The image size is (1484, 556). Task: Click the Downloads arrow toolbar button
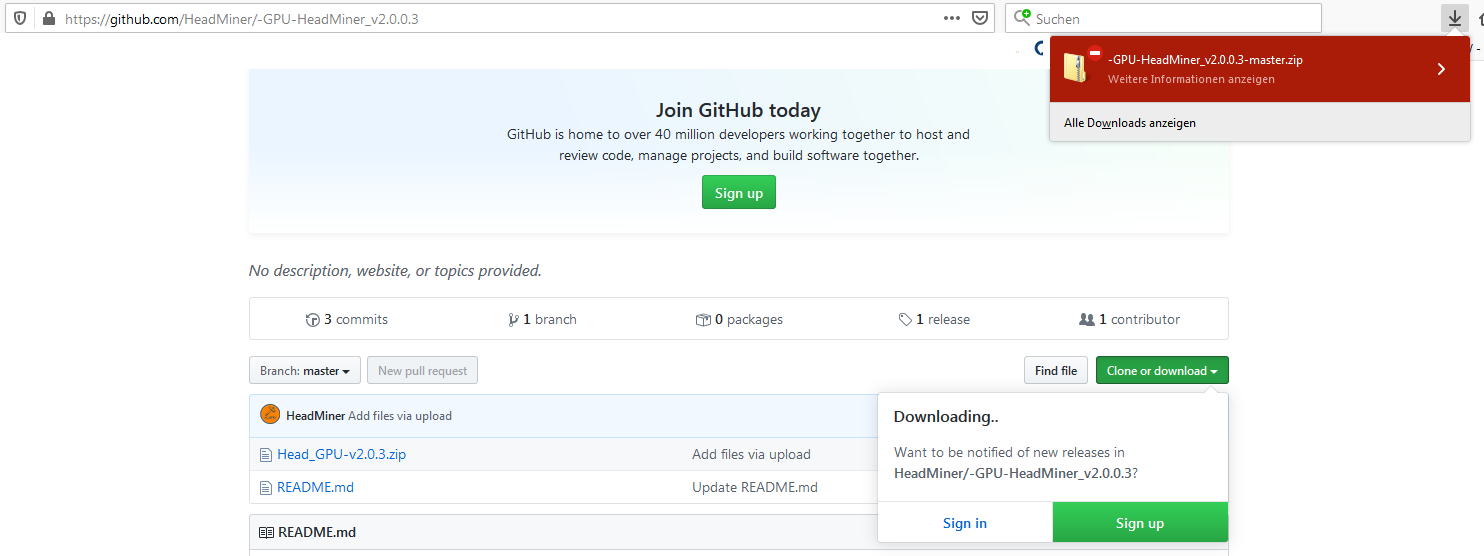coord(1455,18)
